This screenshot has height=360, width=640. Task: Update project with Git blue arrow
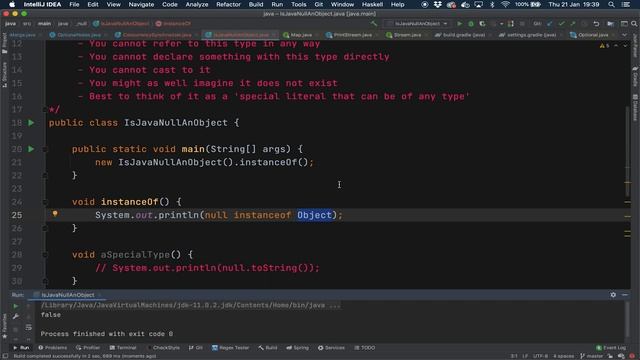pyautogui.click(x=549, y=24)
